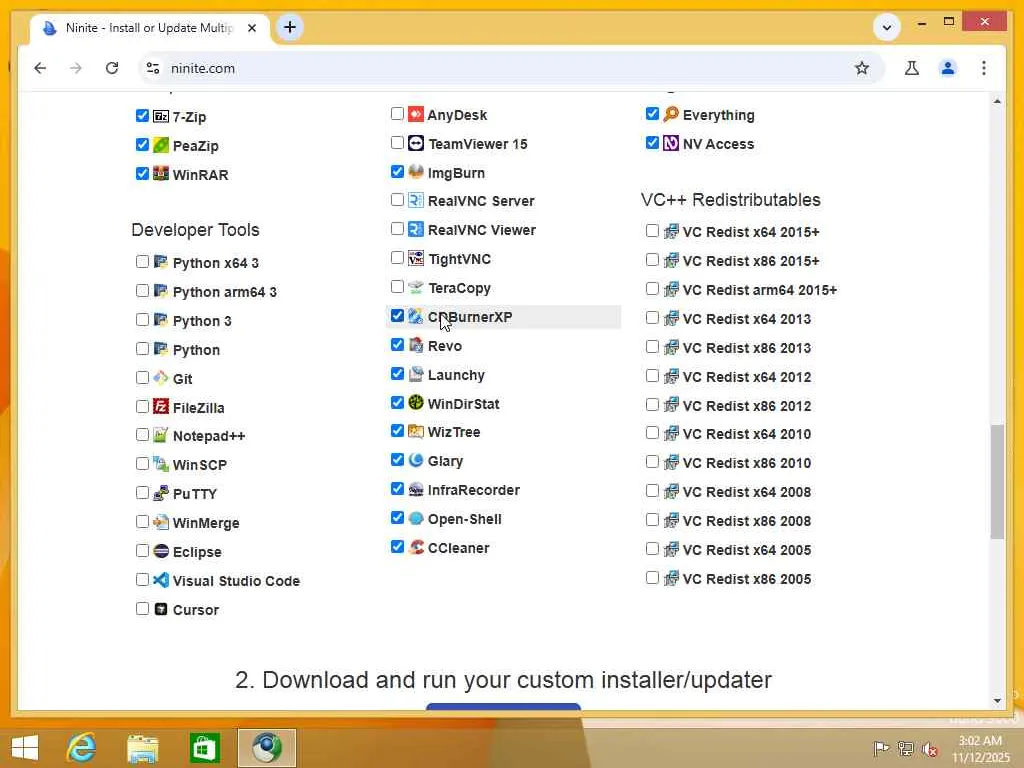Check the VC Redist x64 2015+ checkbox

pos(652,231)
